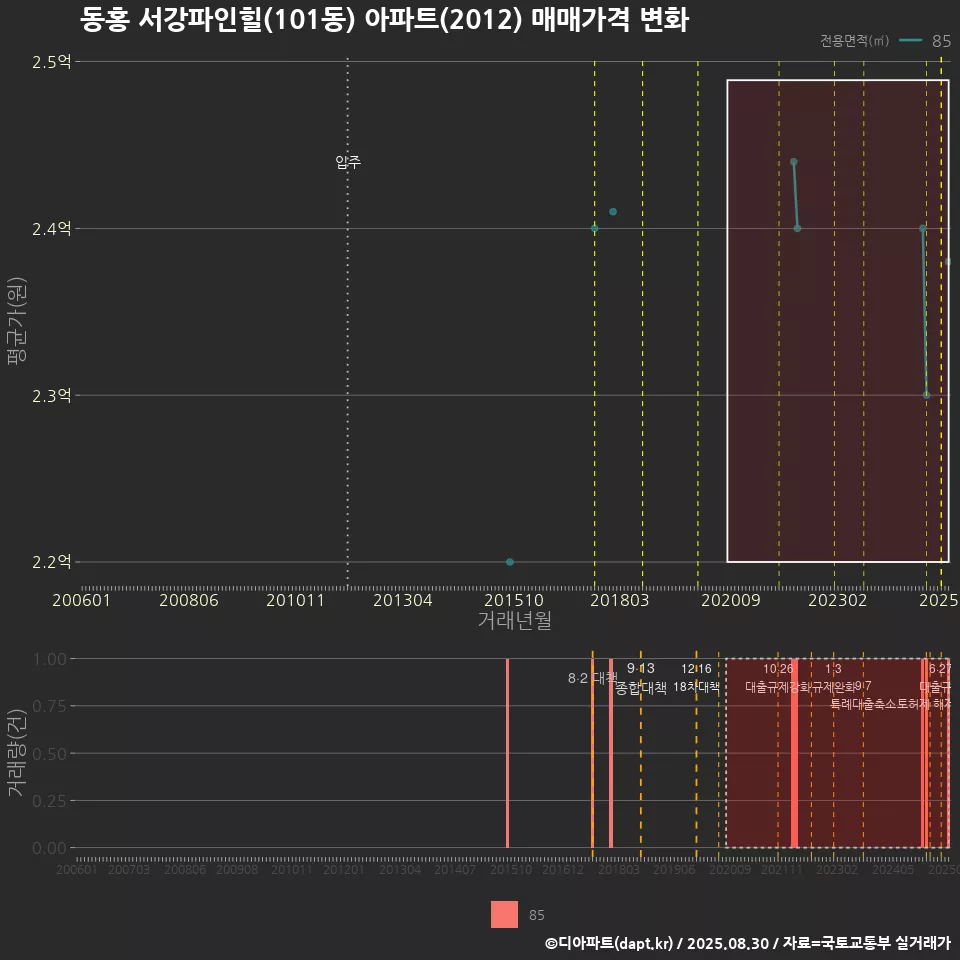Click 201304 on the price chart axis
The image size is (960, 960).
(x=402, y=600)
